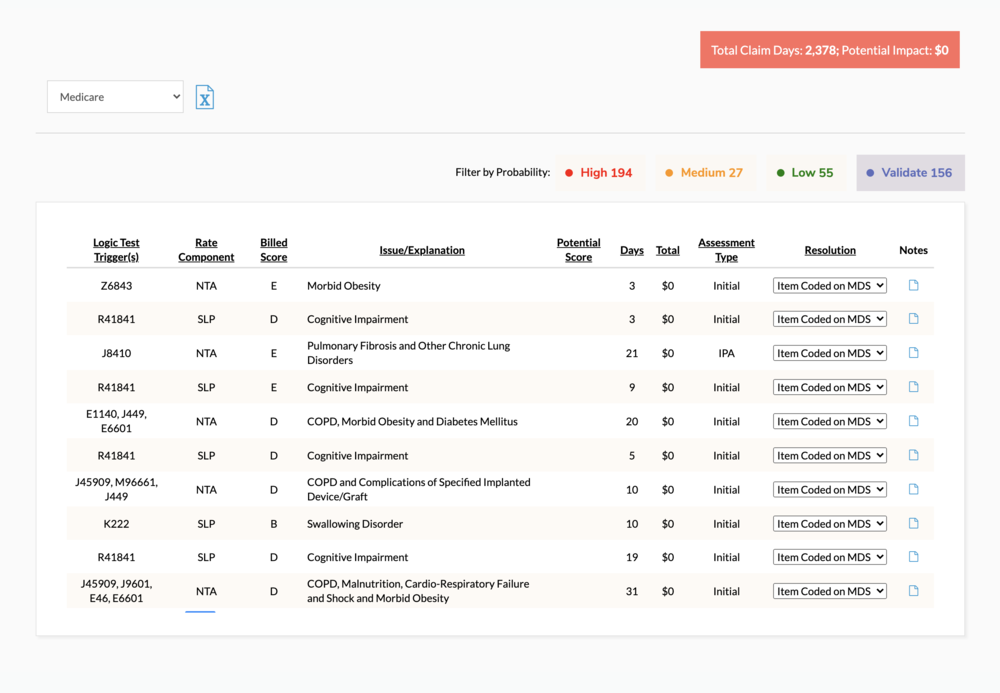
Task: Sort by Logic Test Trigger(s) column
Action: pos(116,250)
